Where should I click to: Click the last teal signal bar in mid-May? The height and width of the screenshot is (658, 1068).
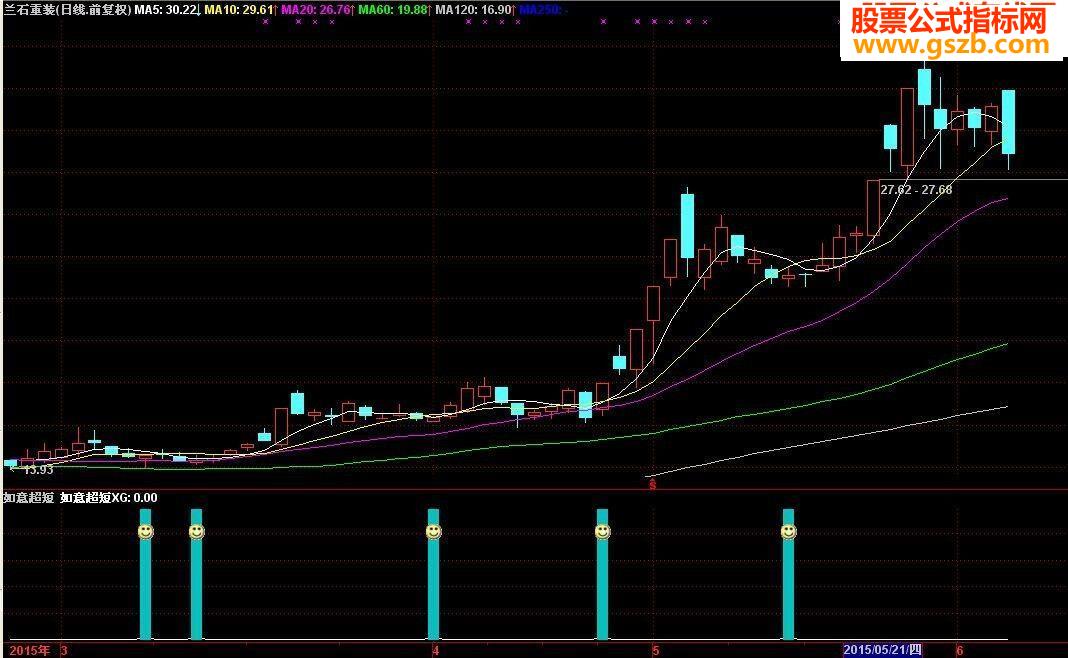tap(788, 574)
